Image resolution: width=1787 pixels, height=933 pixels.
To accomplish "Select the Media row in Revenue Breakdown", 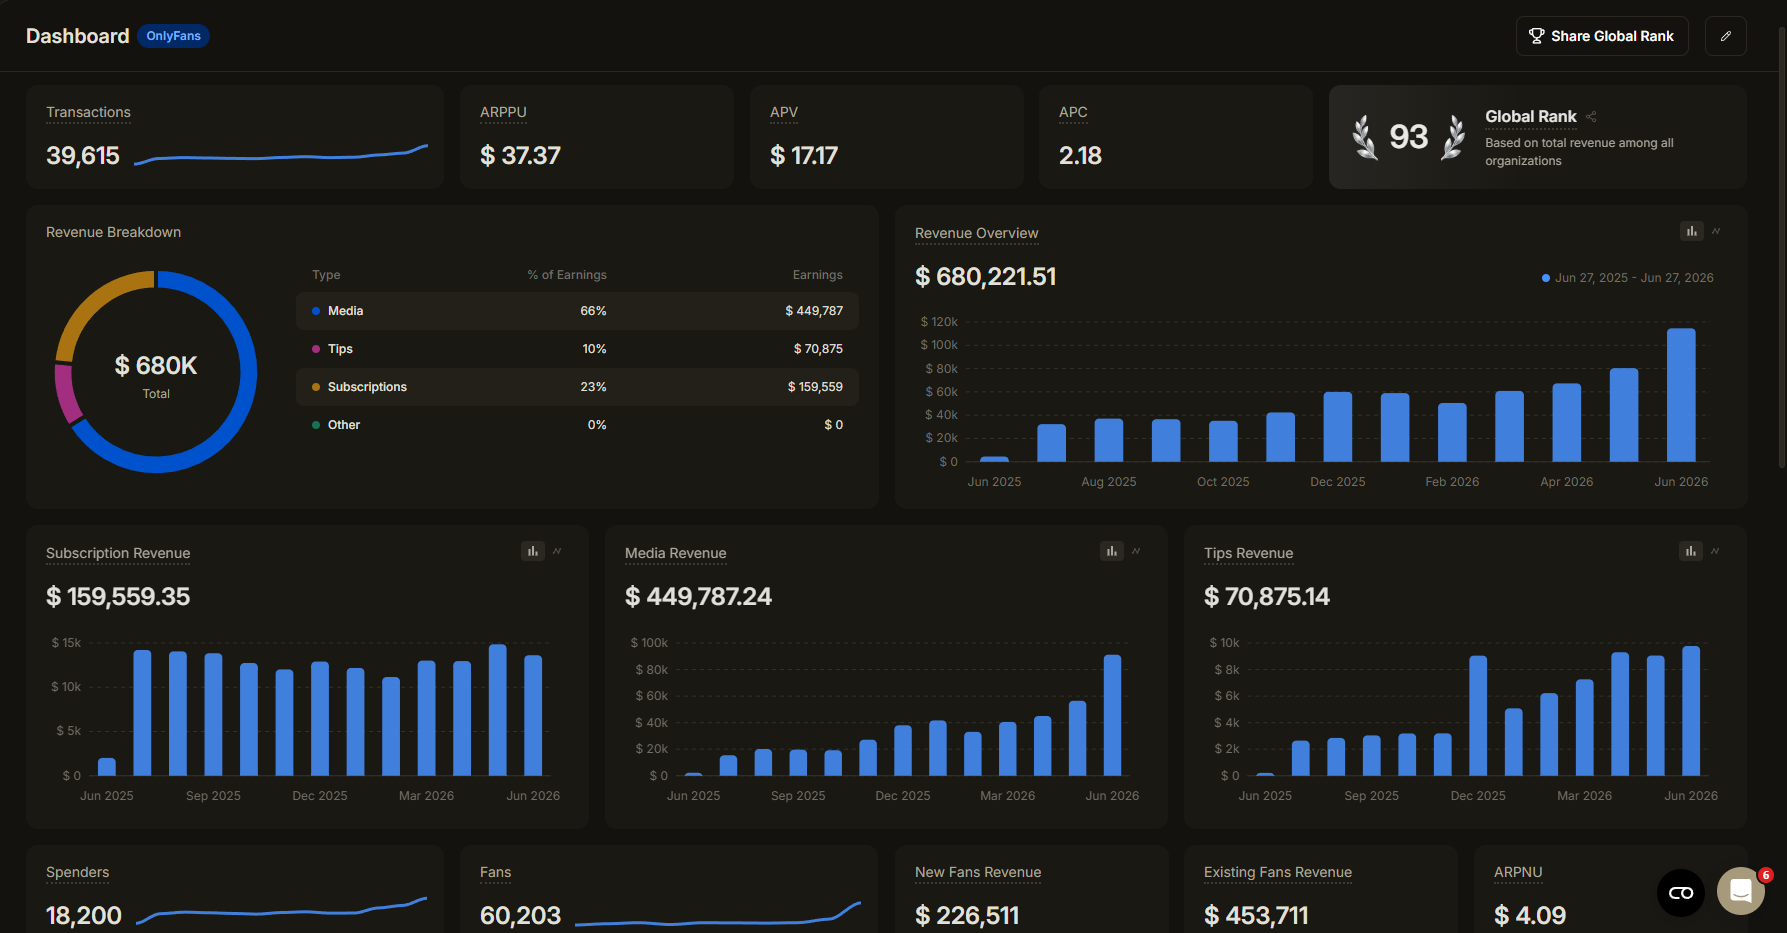I will pos(577,311).
